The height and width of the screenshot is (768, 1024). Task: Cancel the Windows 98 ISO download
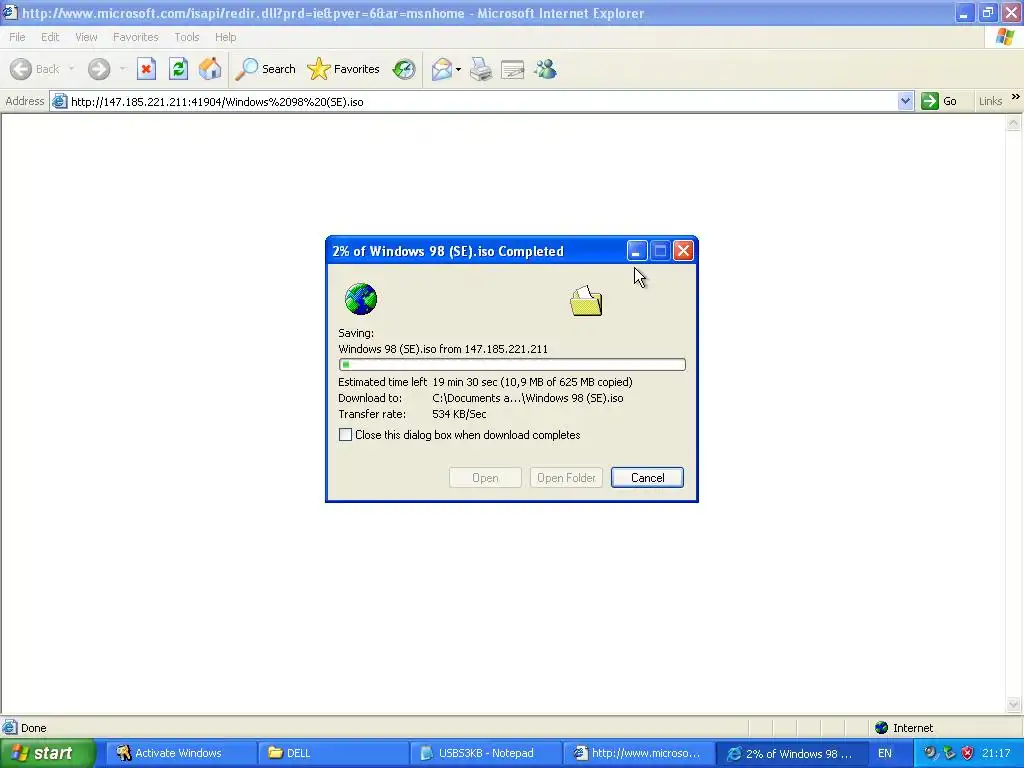[647, 477]
